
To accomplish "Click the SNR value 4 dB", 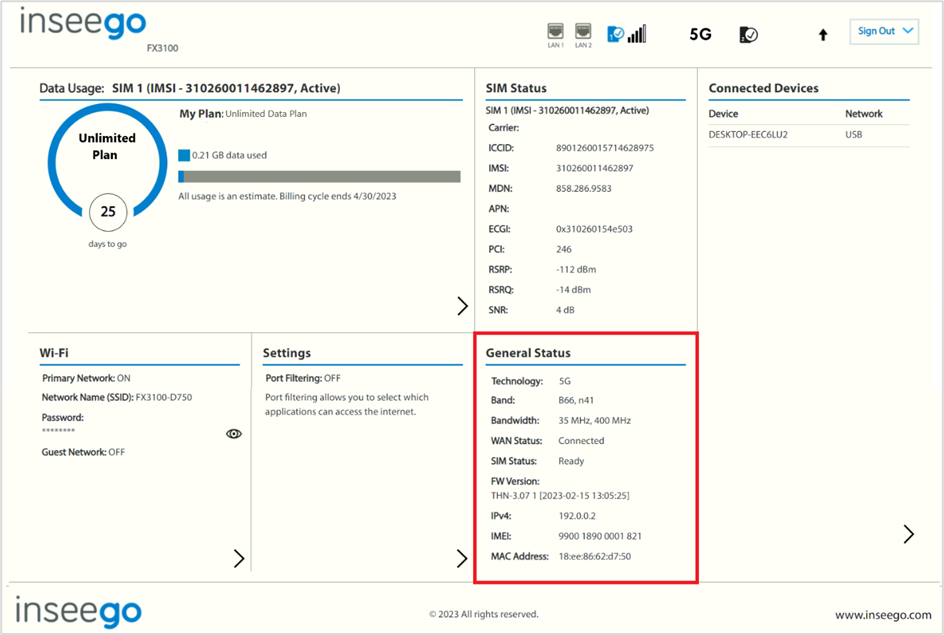I will point(565,310).
